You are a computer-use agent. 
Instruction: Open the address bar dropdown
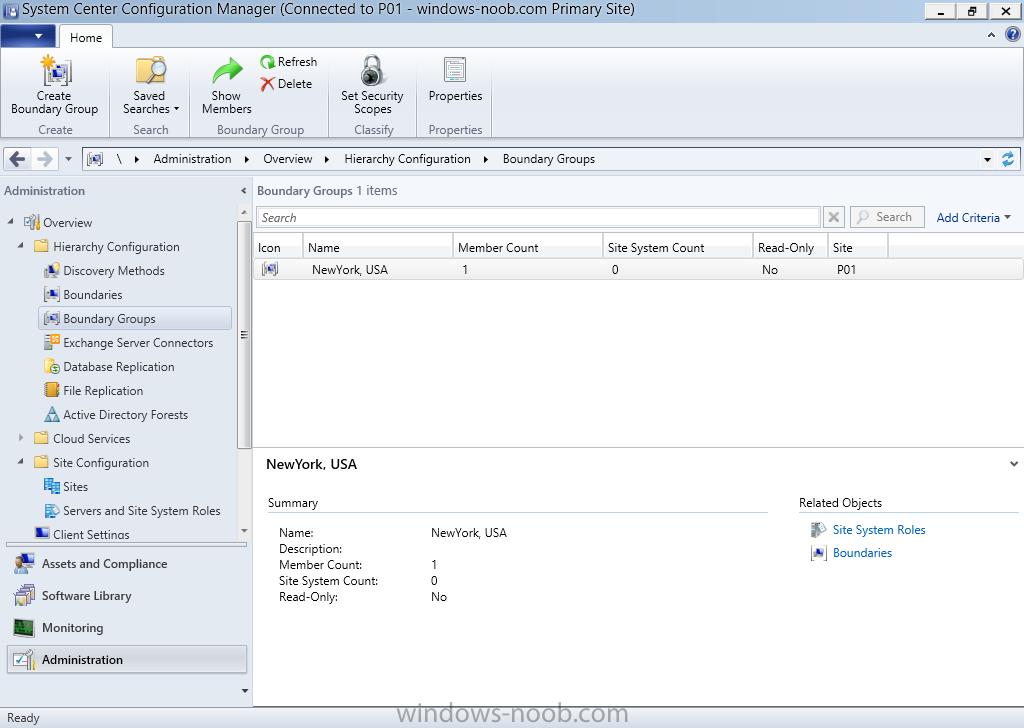[x=987, y=159]
